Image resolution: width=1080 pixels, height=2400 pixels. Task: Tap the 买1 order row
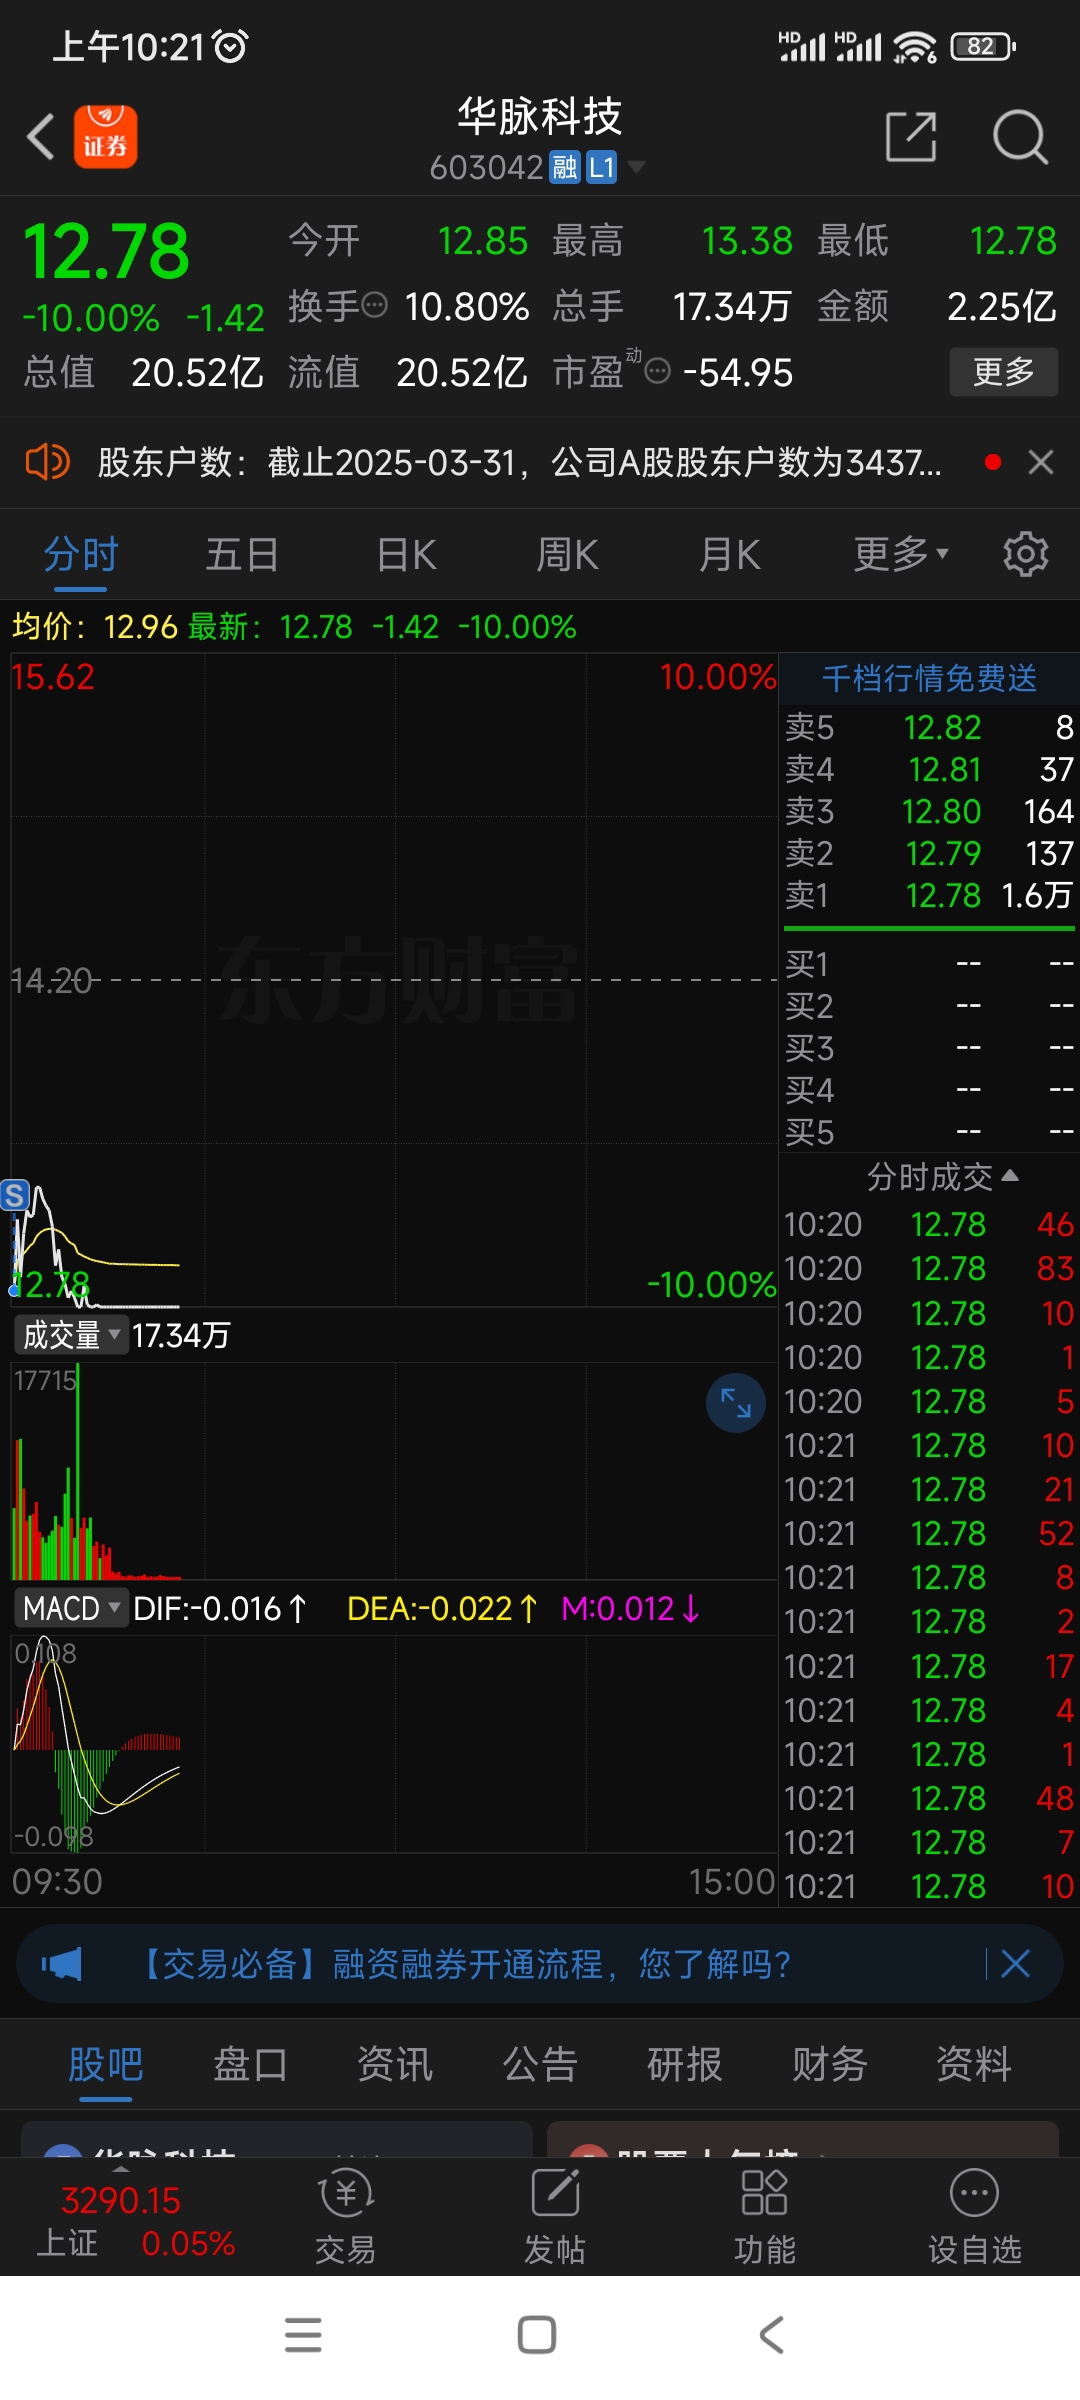929,964
